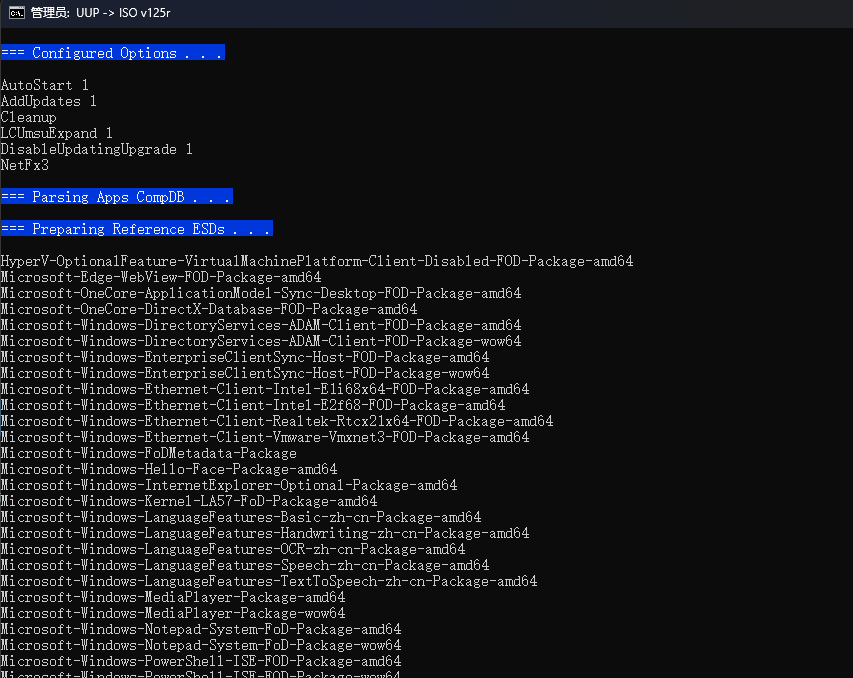Click the window title UUP -> ISO v125r

point(123,13)
